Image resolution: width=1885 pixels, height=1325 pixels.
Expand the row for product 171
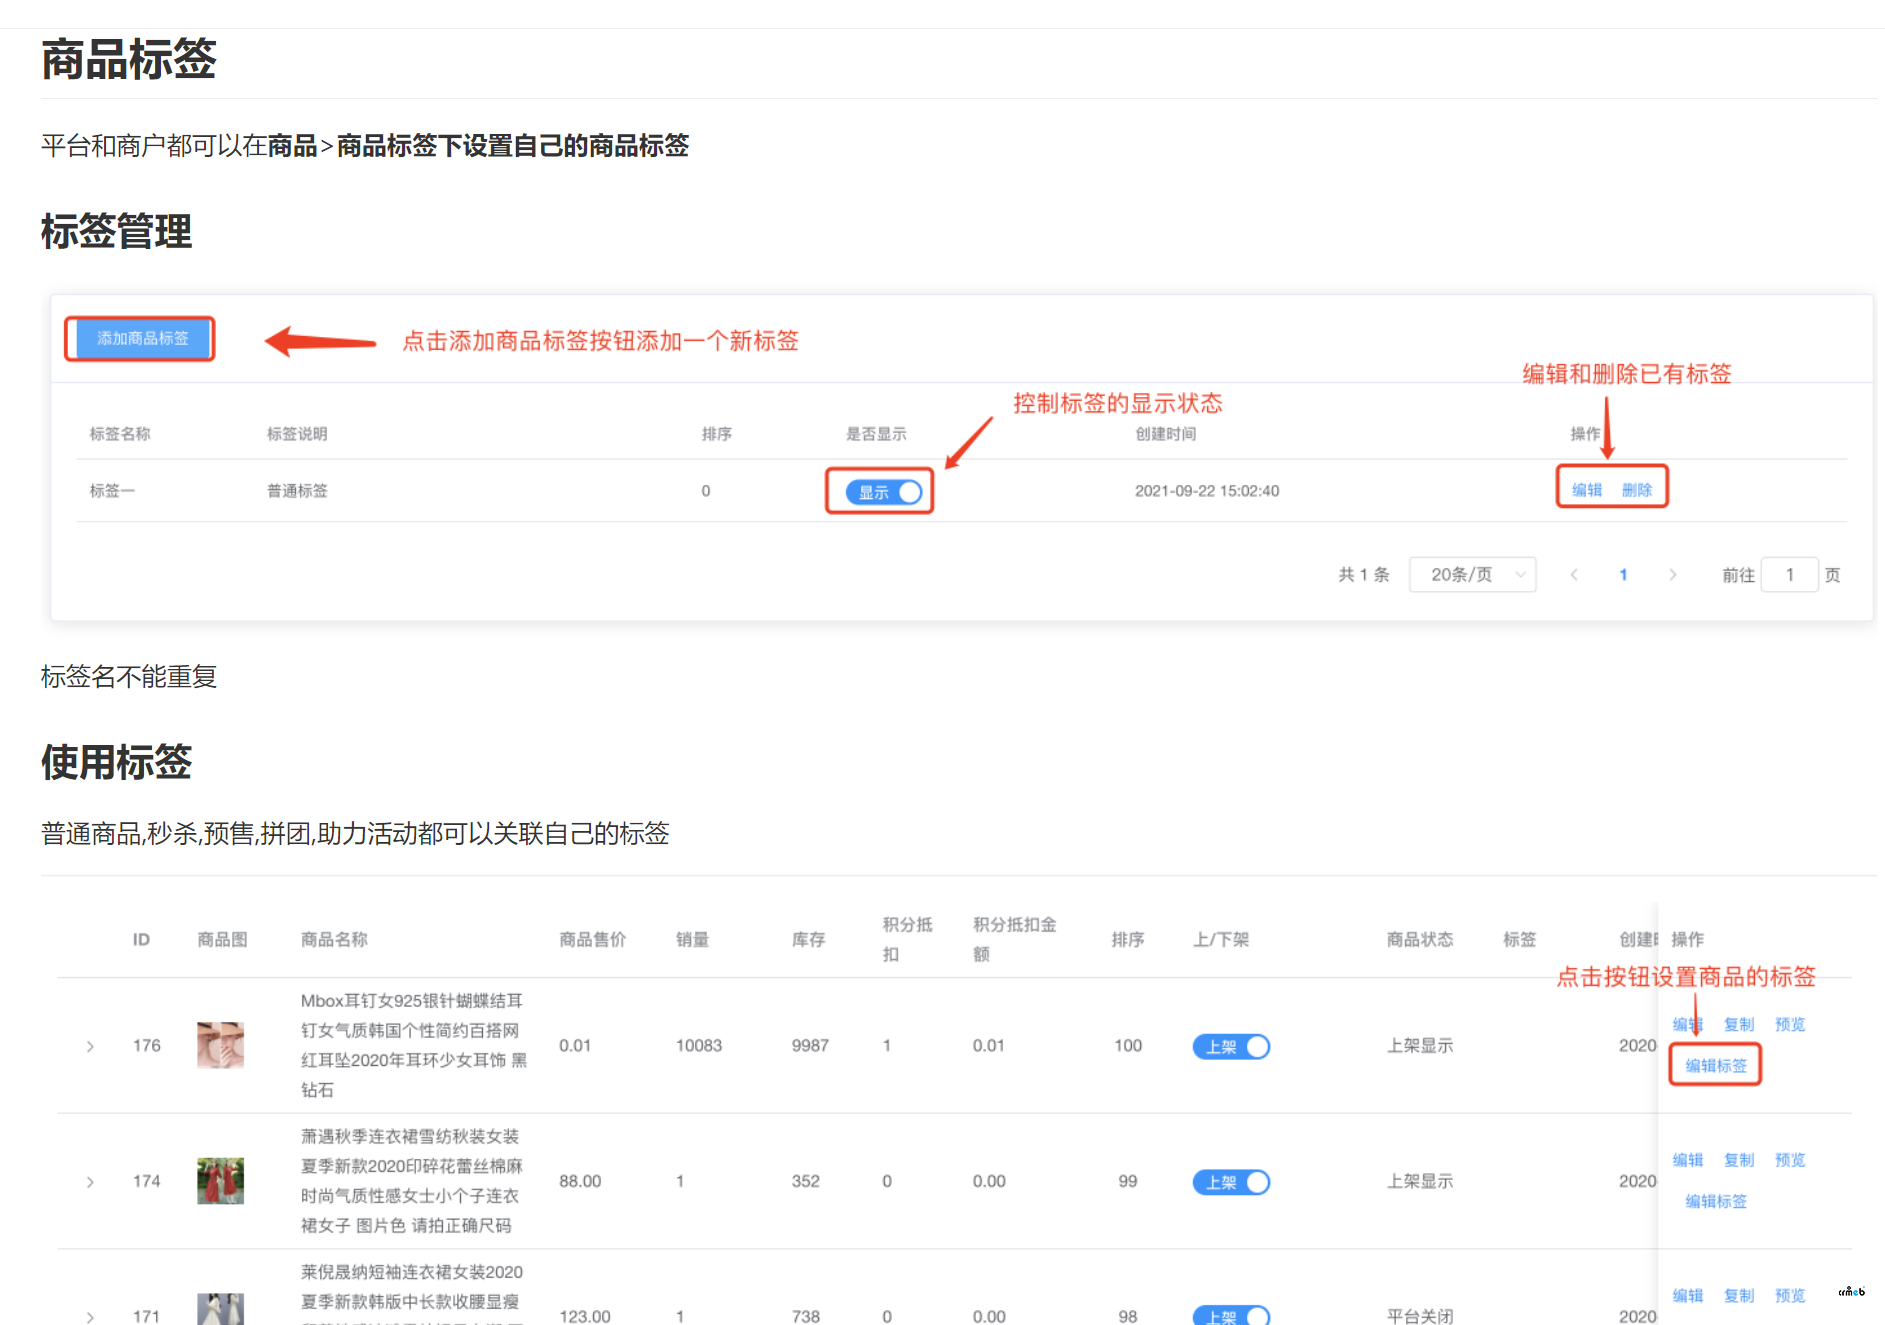(90, 1317)
